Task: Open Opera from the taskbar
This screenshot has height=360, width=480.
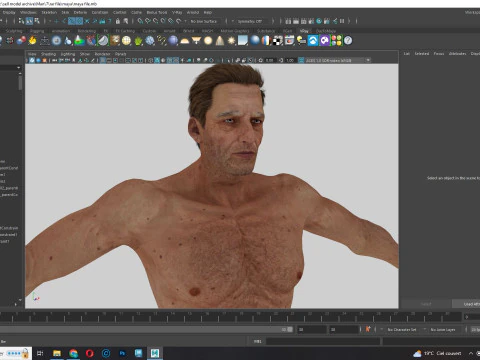Action: (89, 353)
